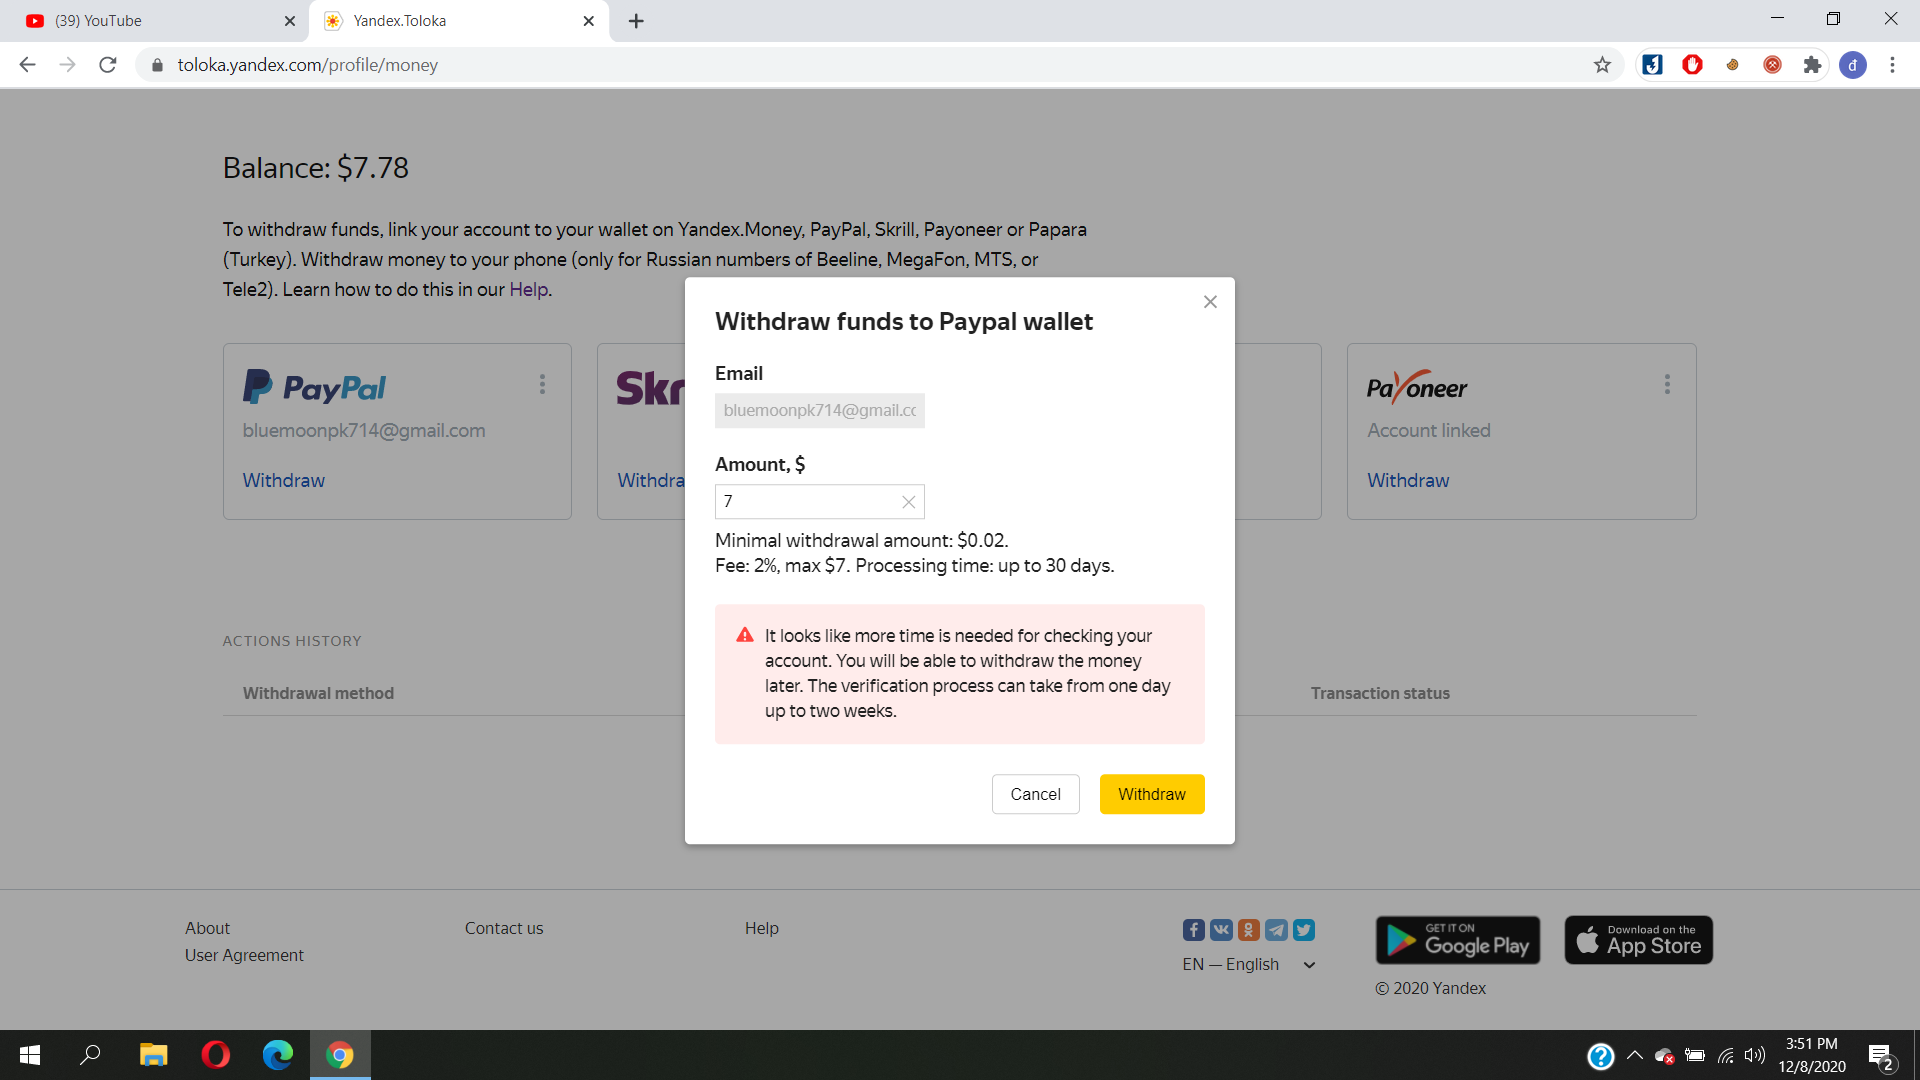Viewport: 1920px width, 1080px height.
Task: Click the Telegram icon in footer
Action: (1276, 930)
